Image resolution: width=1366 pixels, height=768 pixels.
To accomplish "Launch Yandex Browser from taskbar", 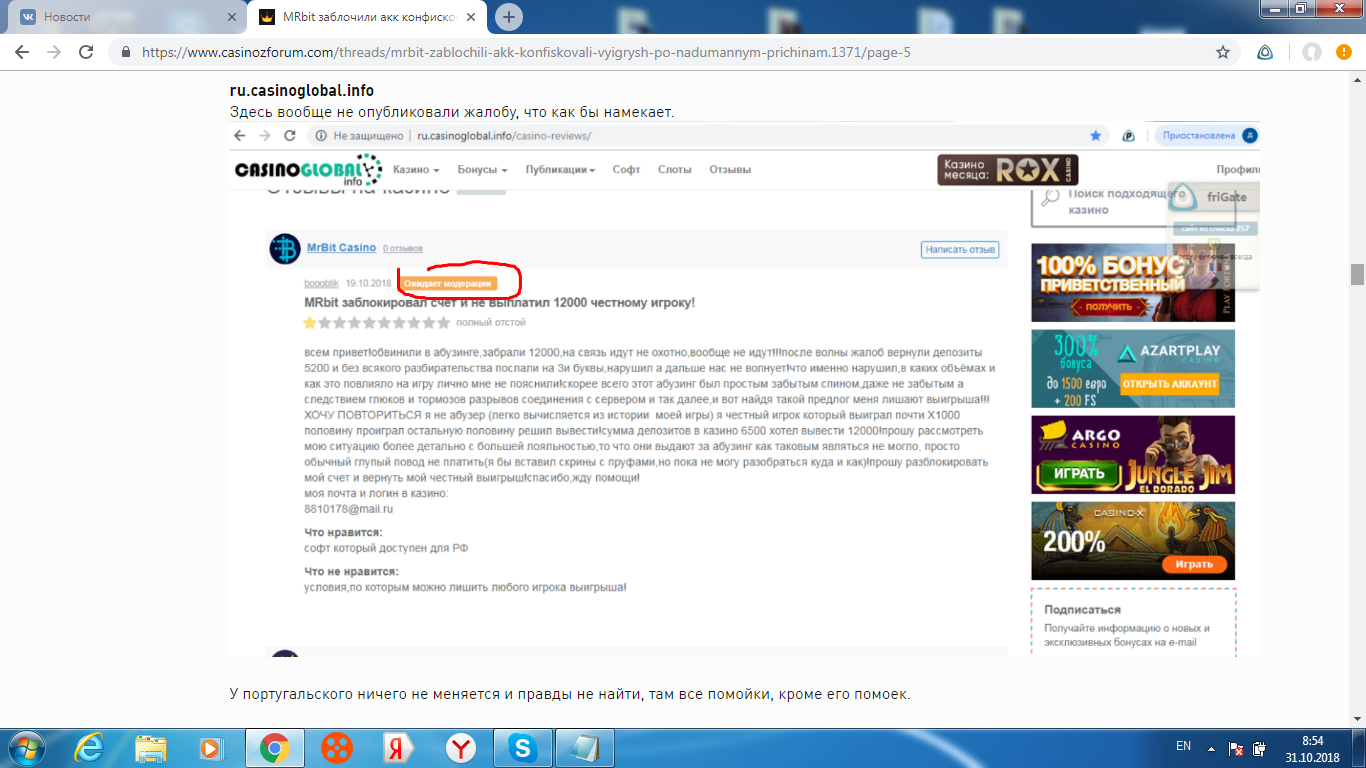I will pos(461,748).
